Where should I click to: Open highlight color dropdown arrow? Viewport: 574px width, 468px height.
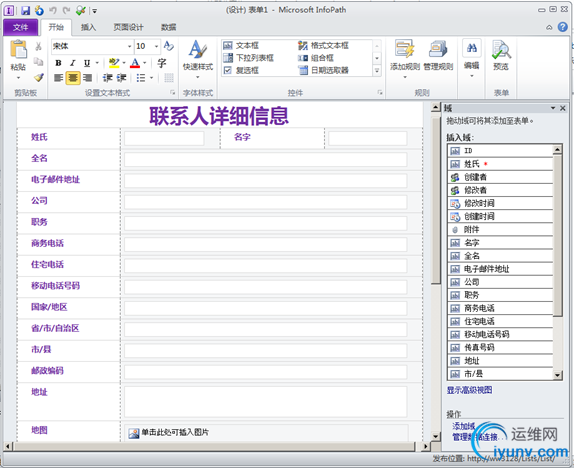pos(124,63)
